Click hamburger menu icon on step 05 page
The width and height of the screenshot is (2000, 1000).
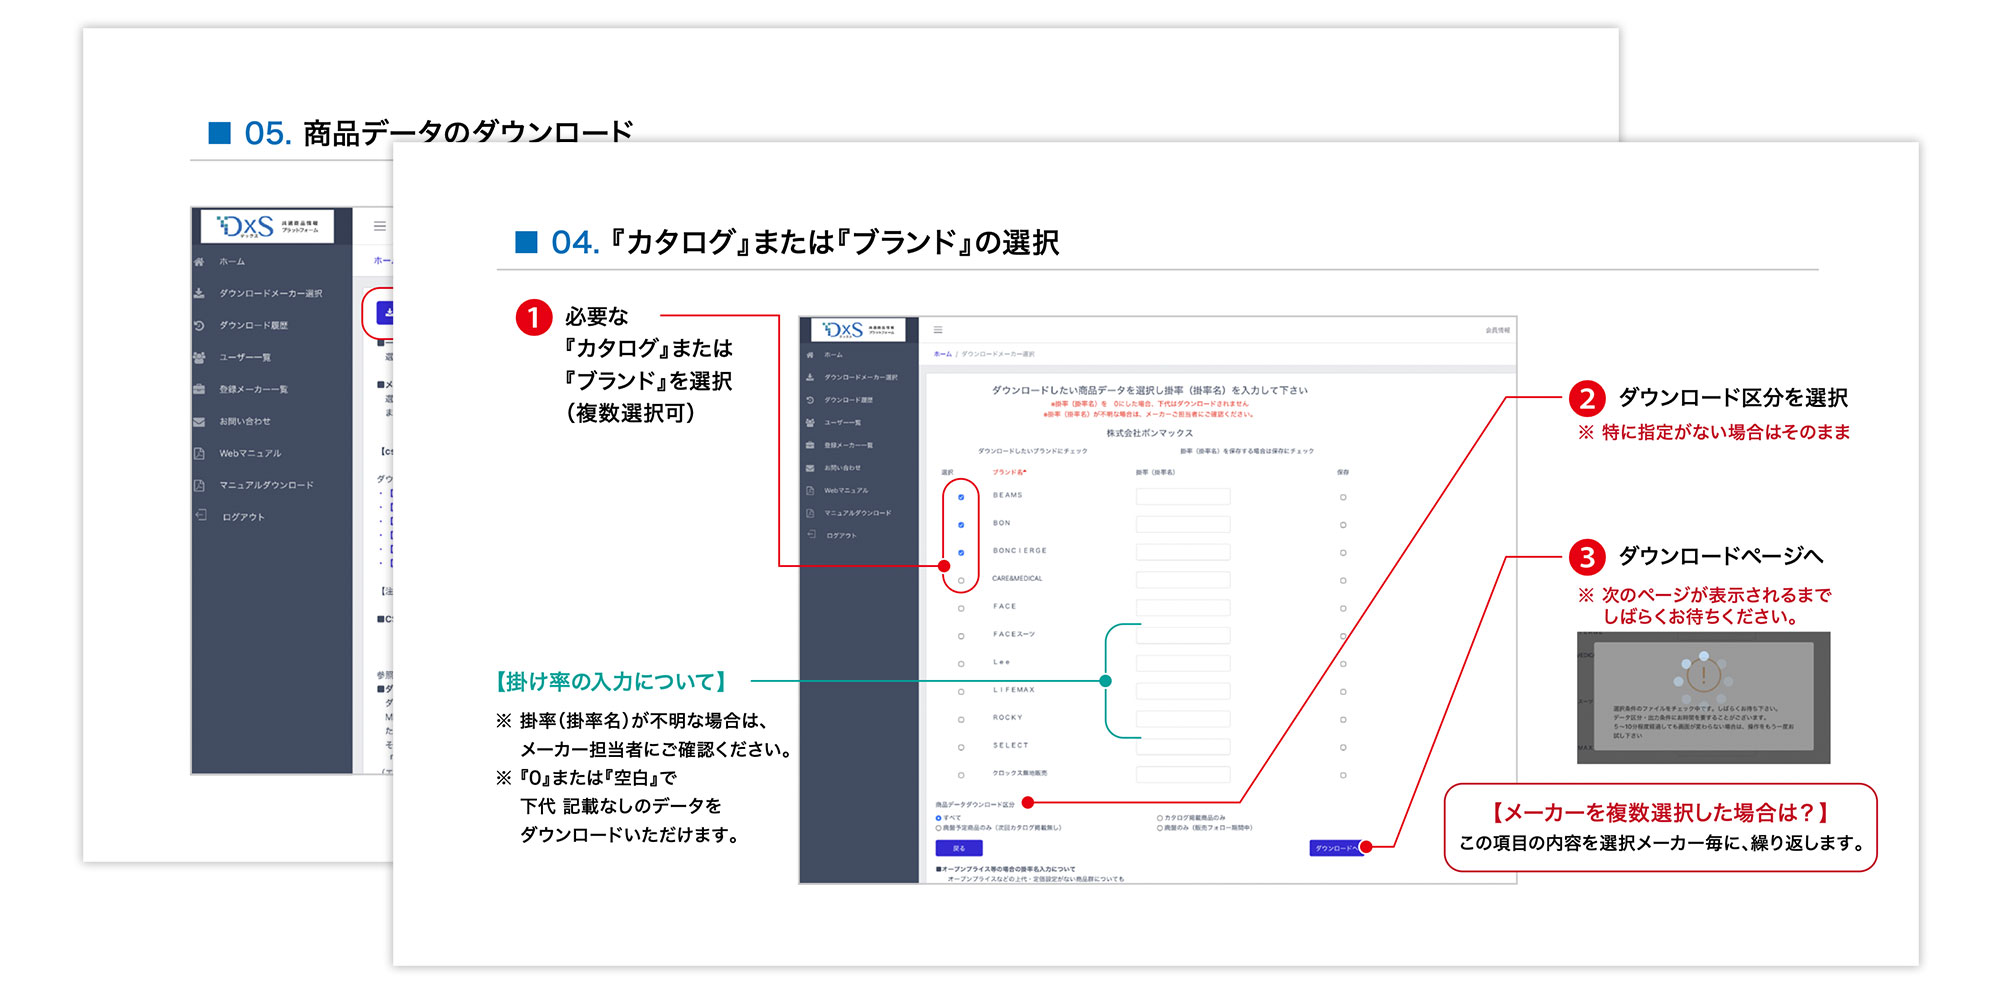tap(380, 227)
